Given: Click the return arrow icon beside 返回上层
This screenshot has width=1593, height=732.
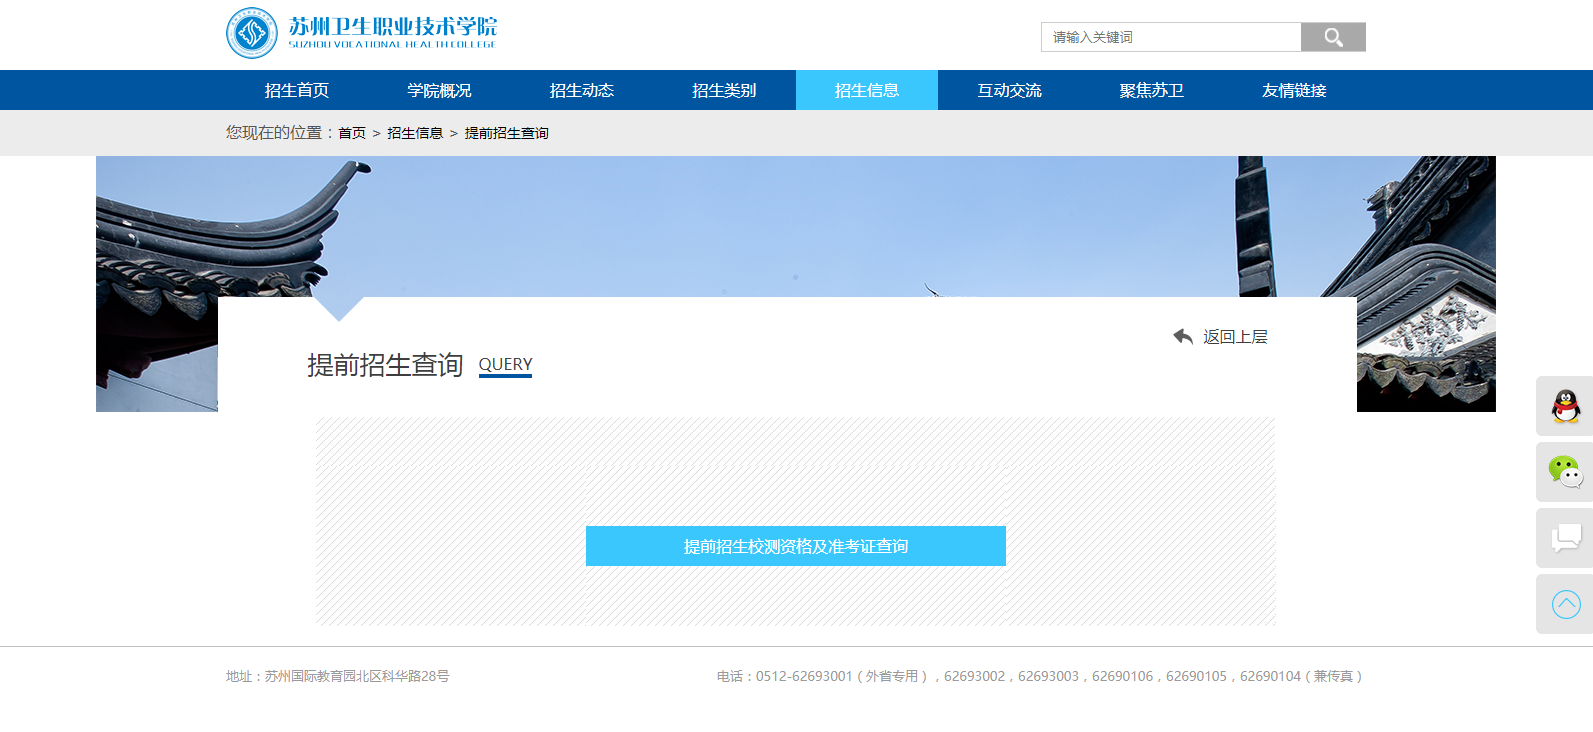Looking at the screenshot, I should click(x=1183, y=337).
